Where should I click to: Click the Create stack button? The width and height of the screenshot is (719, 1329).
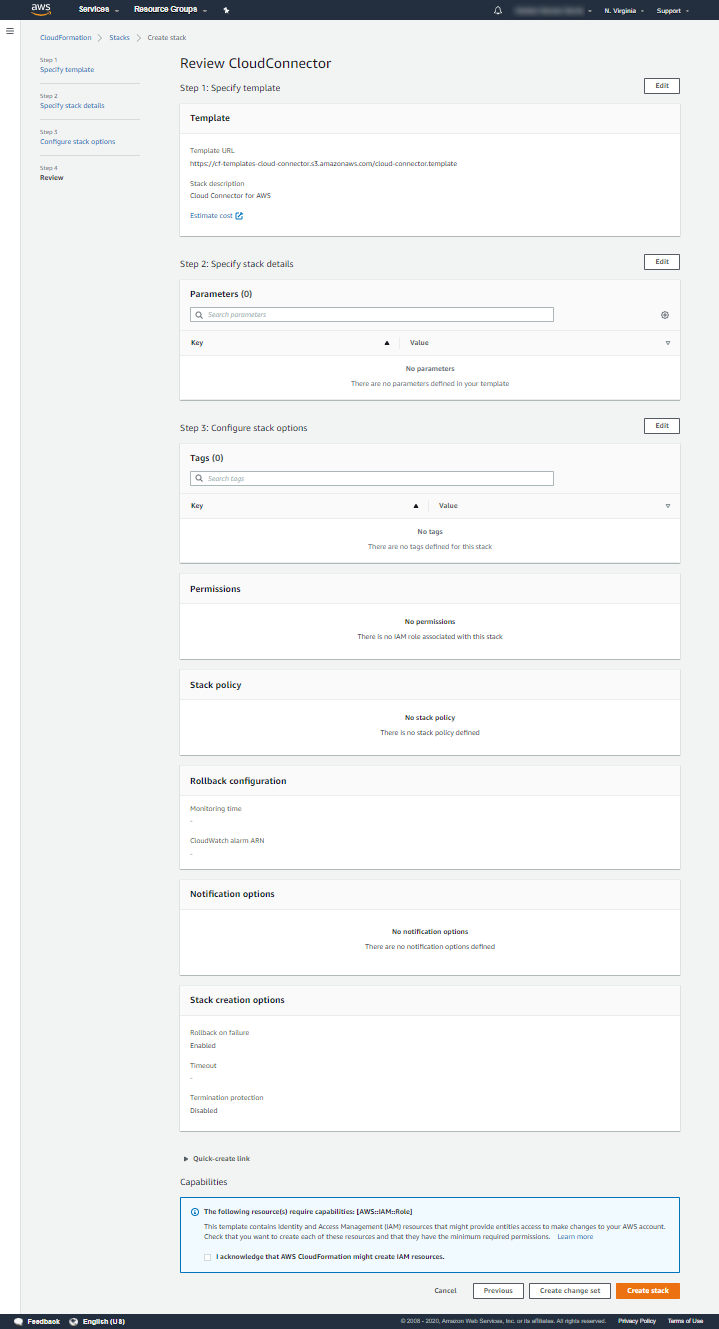(648, 1291)
